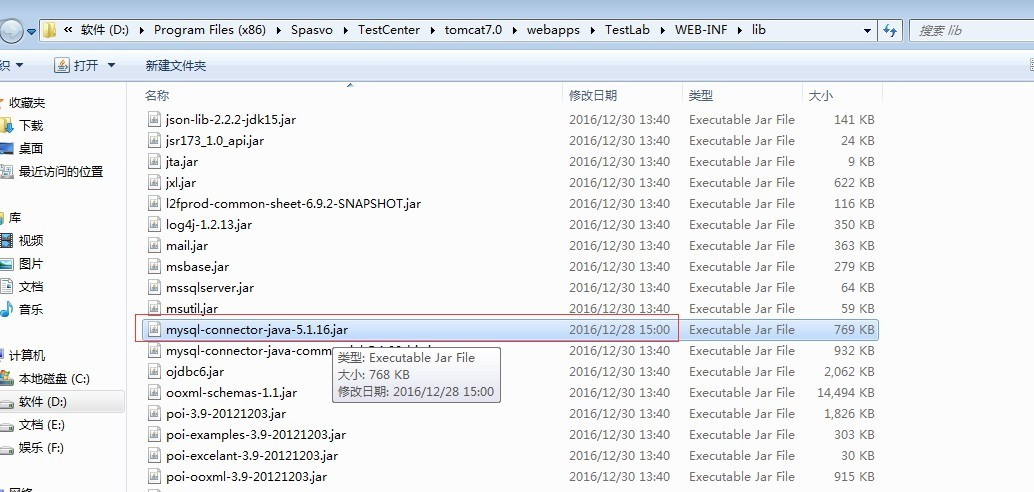This screenshot has height=492, width=1034.
Task: Select file poi-ooxml-3.9-20121203.jar
Action: pos(247,477)
